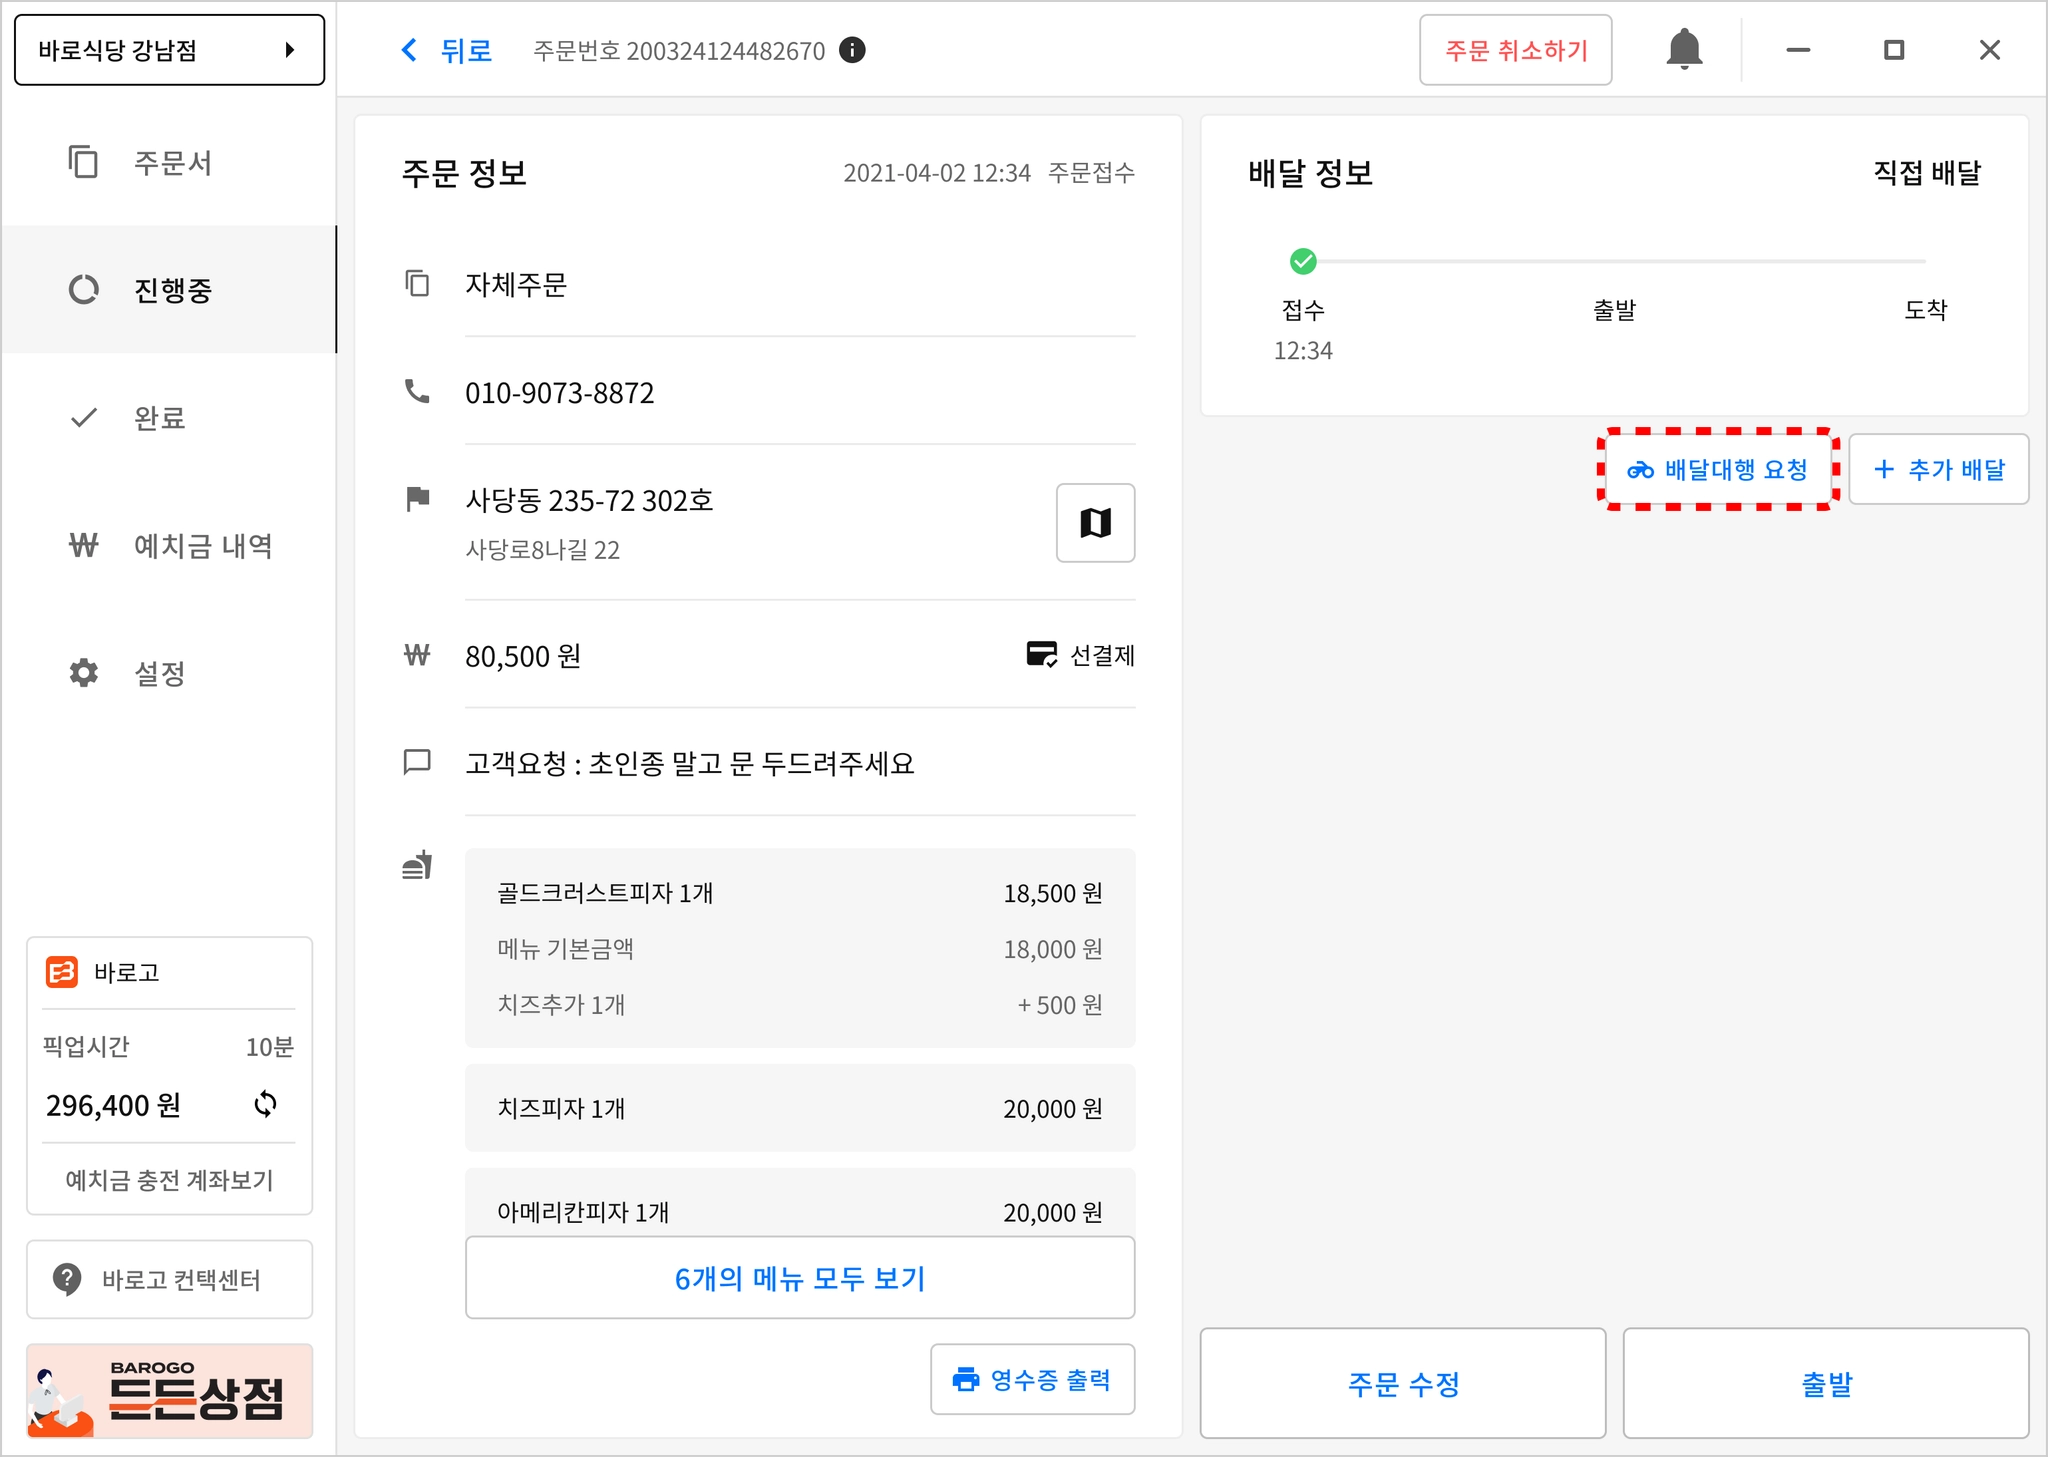The height and width of the screenshot is (1457, 2048).
Task: Print receipt with 영수증 출력
Action: 1032,1380
